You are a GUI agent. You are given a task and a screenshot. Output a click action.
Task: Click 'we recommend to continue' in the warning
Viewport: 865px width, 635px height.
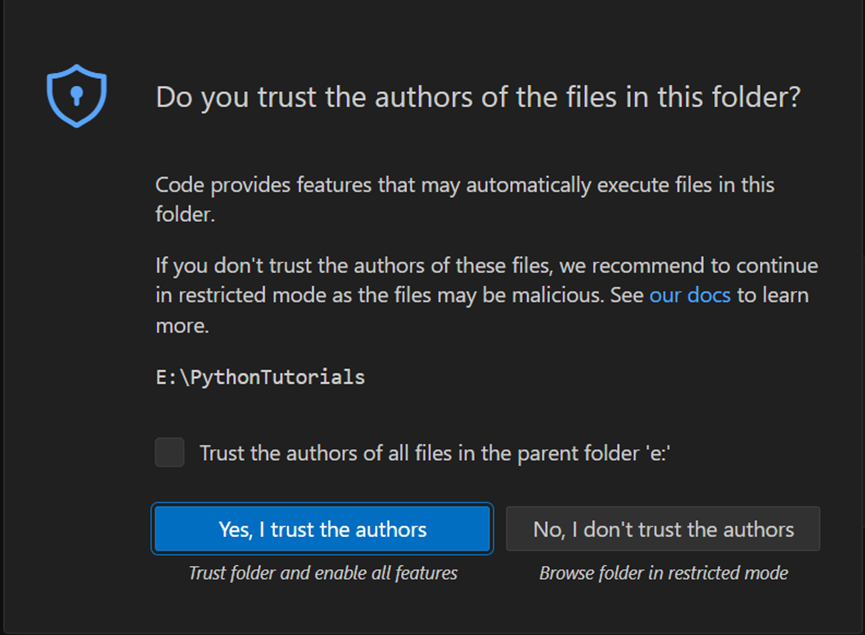689,265
